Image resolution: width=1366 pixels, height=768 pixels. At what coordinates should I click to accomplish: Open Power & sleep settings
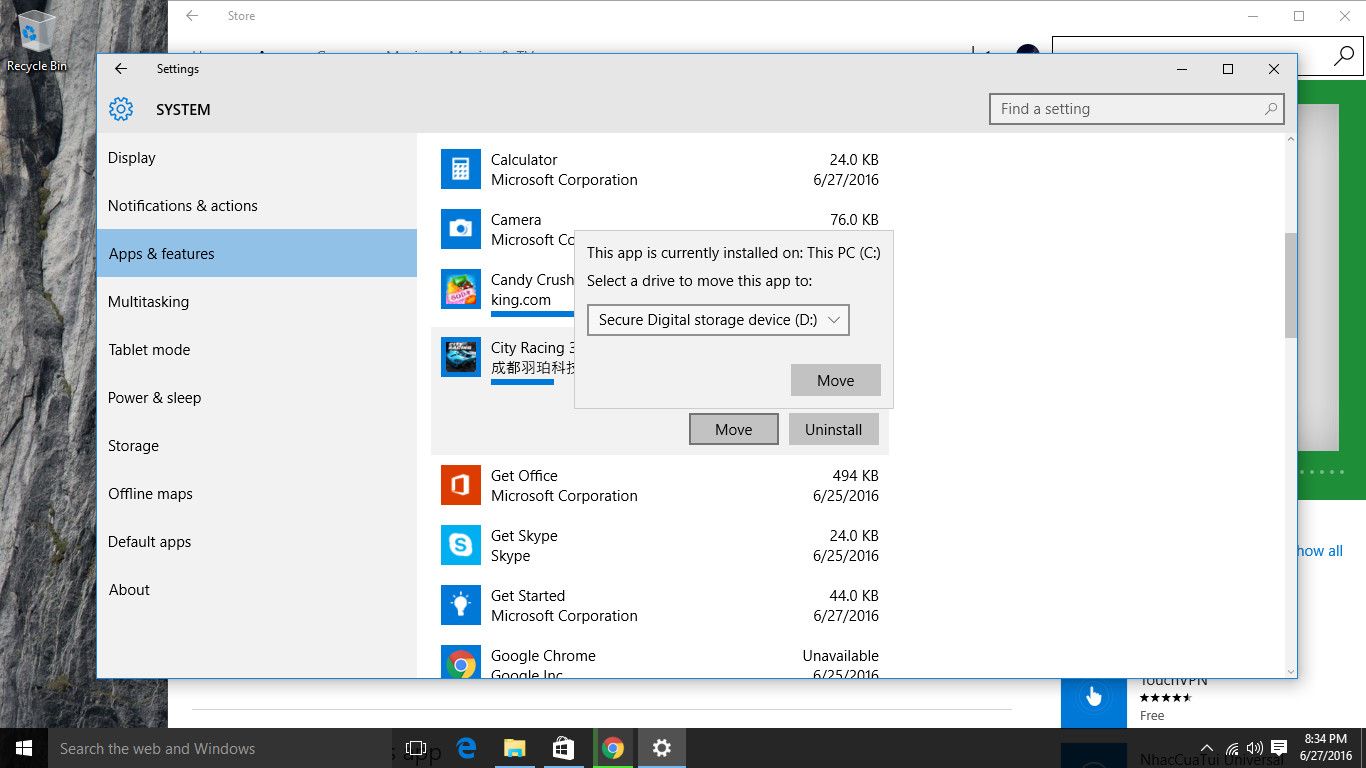tap(257, 398)
